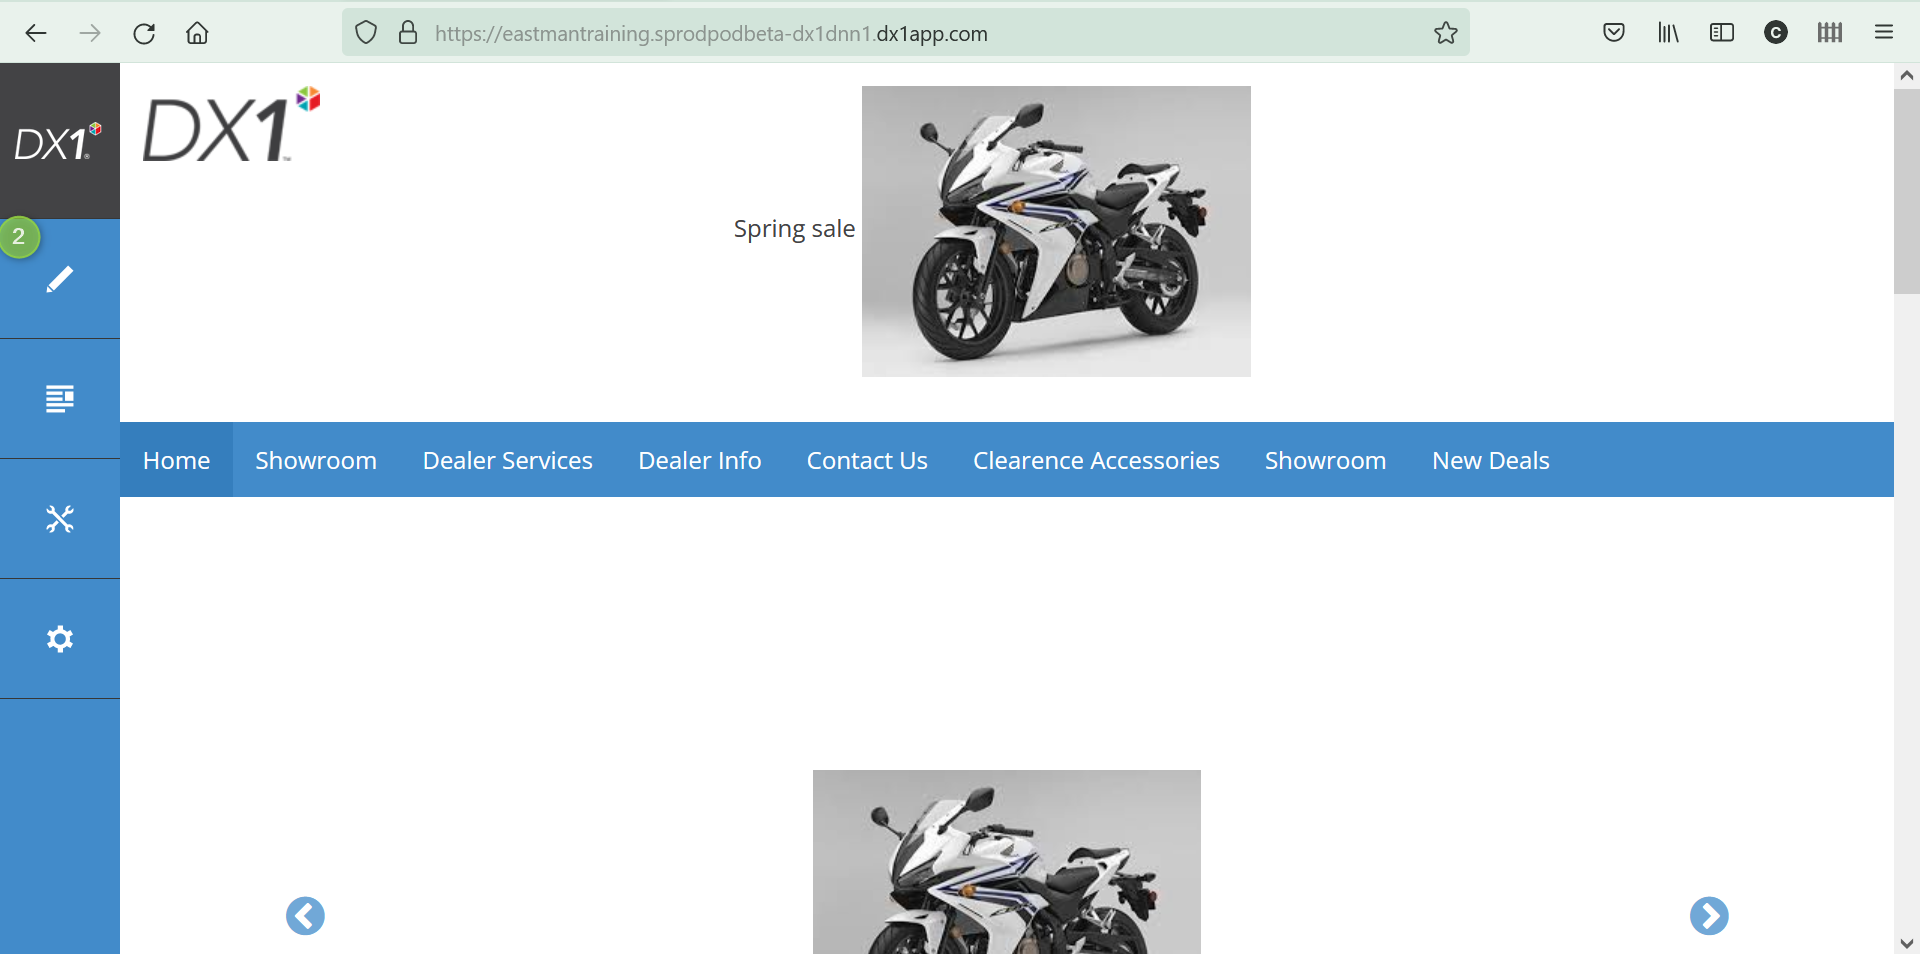Open first Showroom menu item
Viewport: 1920px width, 954px height.
[316, 460]
